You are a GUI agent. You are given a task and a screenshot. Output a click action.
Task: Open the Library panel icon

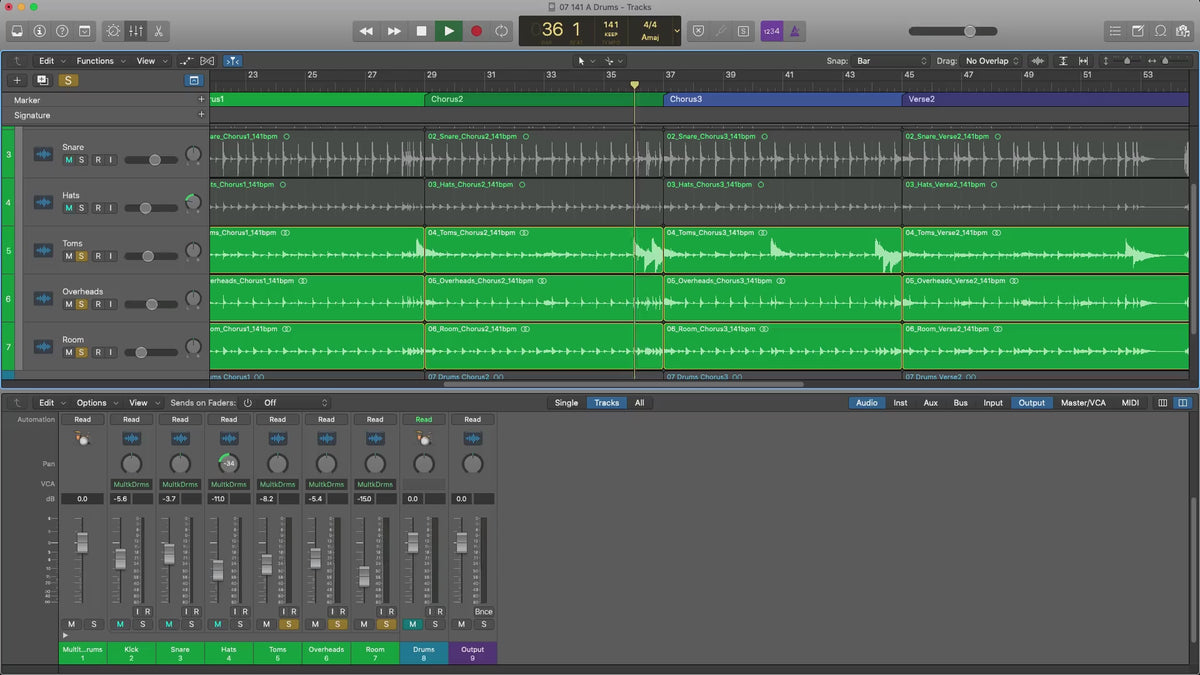click(15, 31)
